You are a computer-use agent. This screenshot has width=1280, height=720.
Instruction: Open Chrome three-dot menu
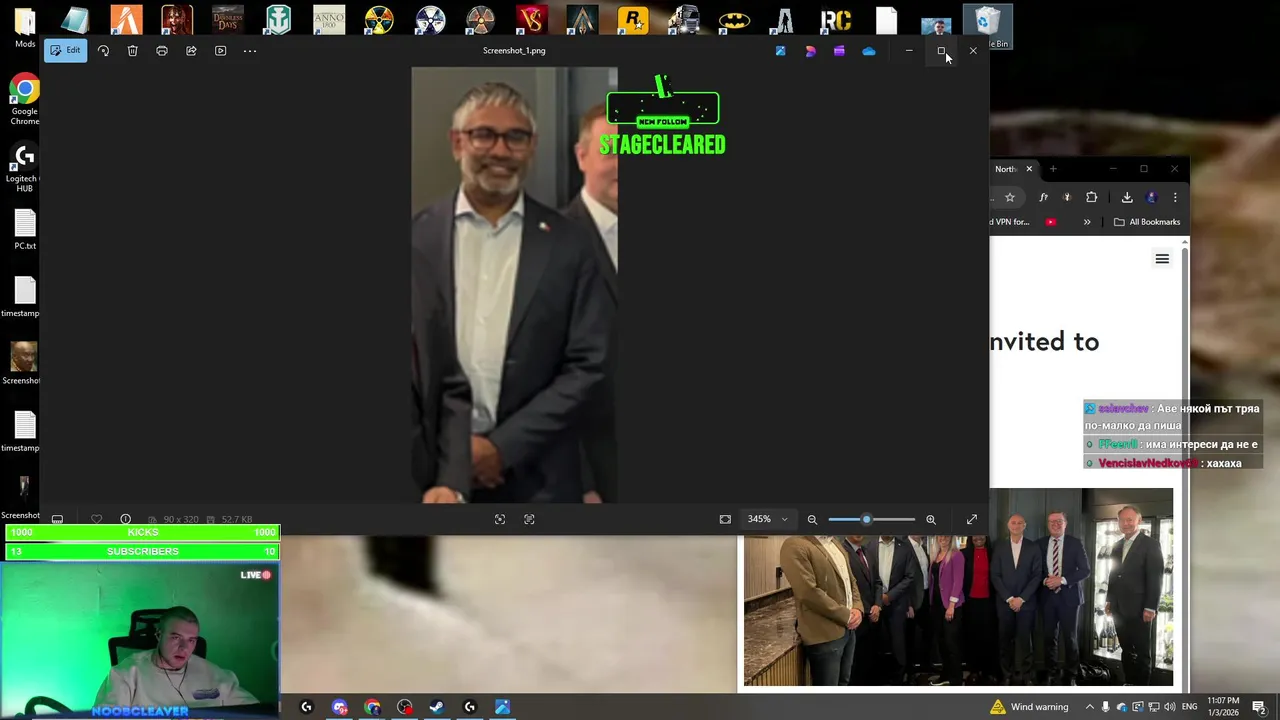tap(1175, 197)
